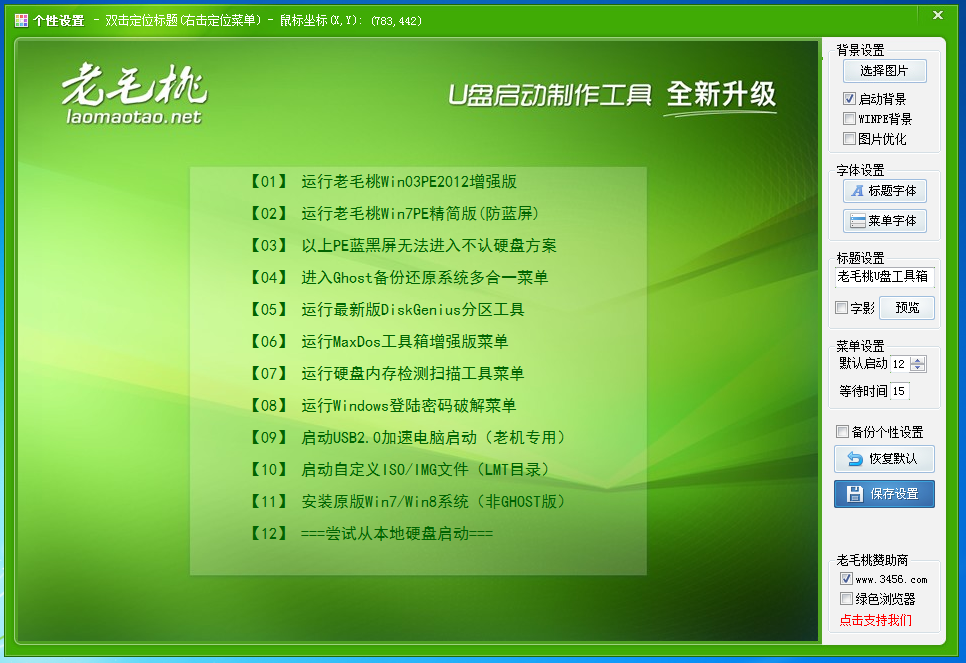966x663 pixels.
Task: Click the floppy disk icon on 保存设置 button
Action: 856,491
